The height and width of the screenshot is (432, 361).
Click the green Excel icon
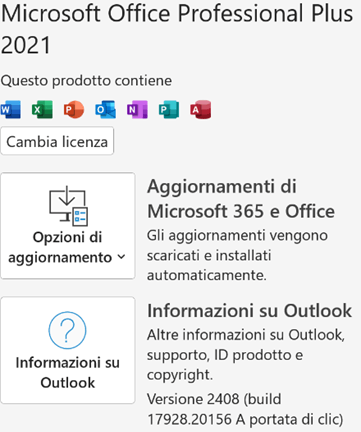[42, 109]
